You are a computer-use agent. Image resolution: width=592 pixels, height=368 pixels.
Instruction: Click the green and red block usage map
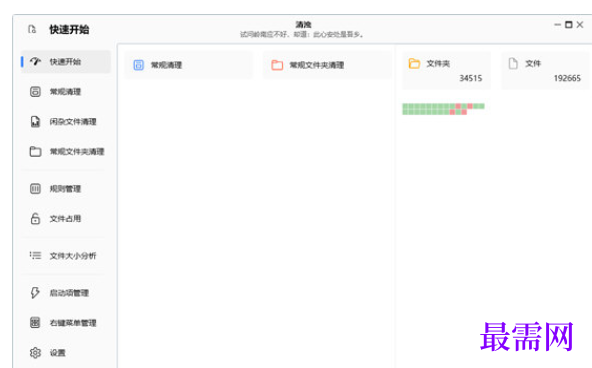443,109
